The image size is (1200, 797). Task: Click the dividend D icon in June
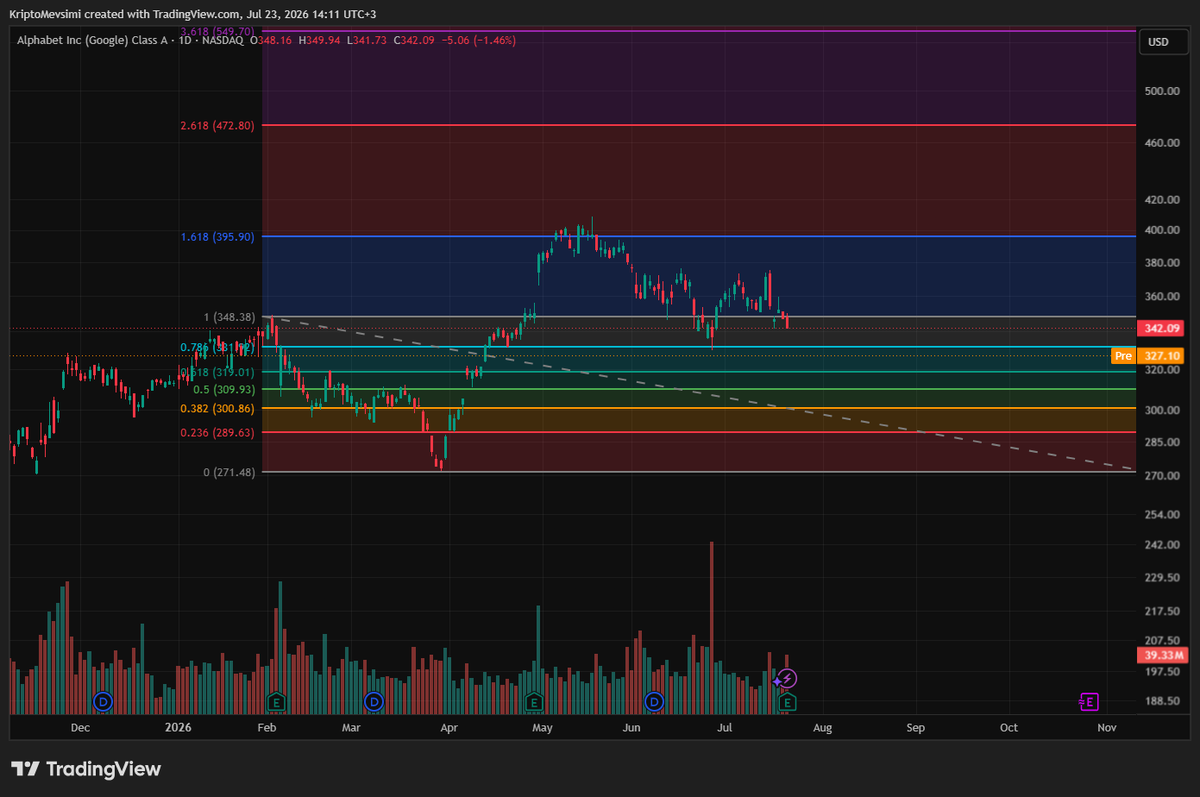click(x=655, y=701)
